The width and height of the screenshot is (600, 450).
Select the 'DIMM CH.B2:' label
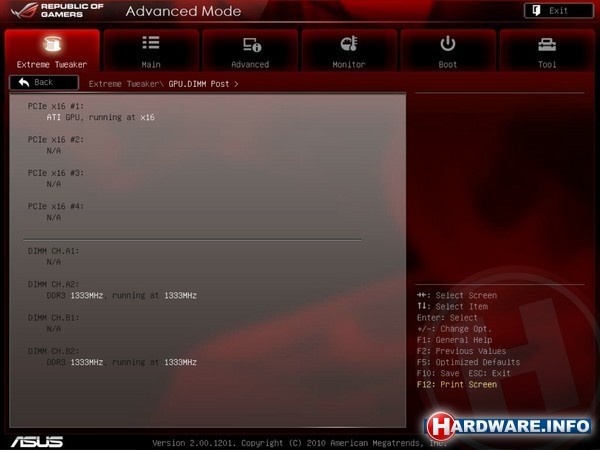tap(53, 351)
